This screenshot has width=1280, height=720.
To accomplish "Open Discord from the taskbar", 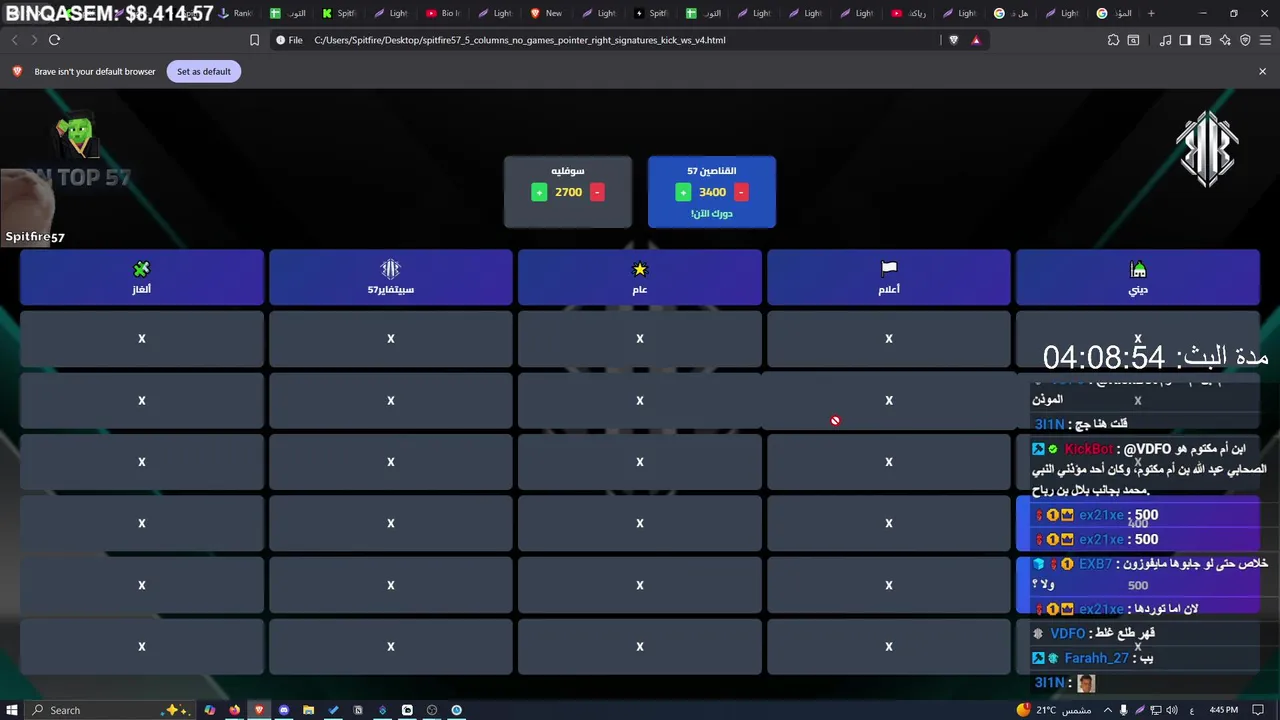I will pos(284,710).
